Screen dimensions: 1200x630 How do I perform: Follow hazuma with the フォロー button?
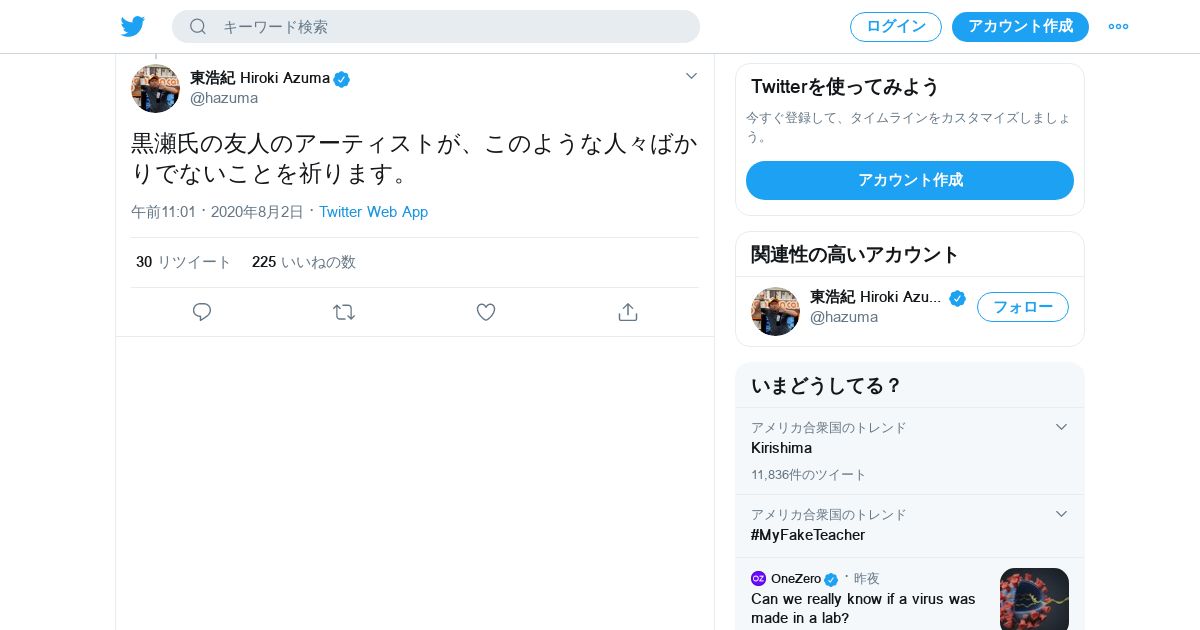point(1022,307)
